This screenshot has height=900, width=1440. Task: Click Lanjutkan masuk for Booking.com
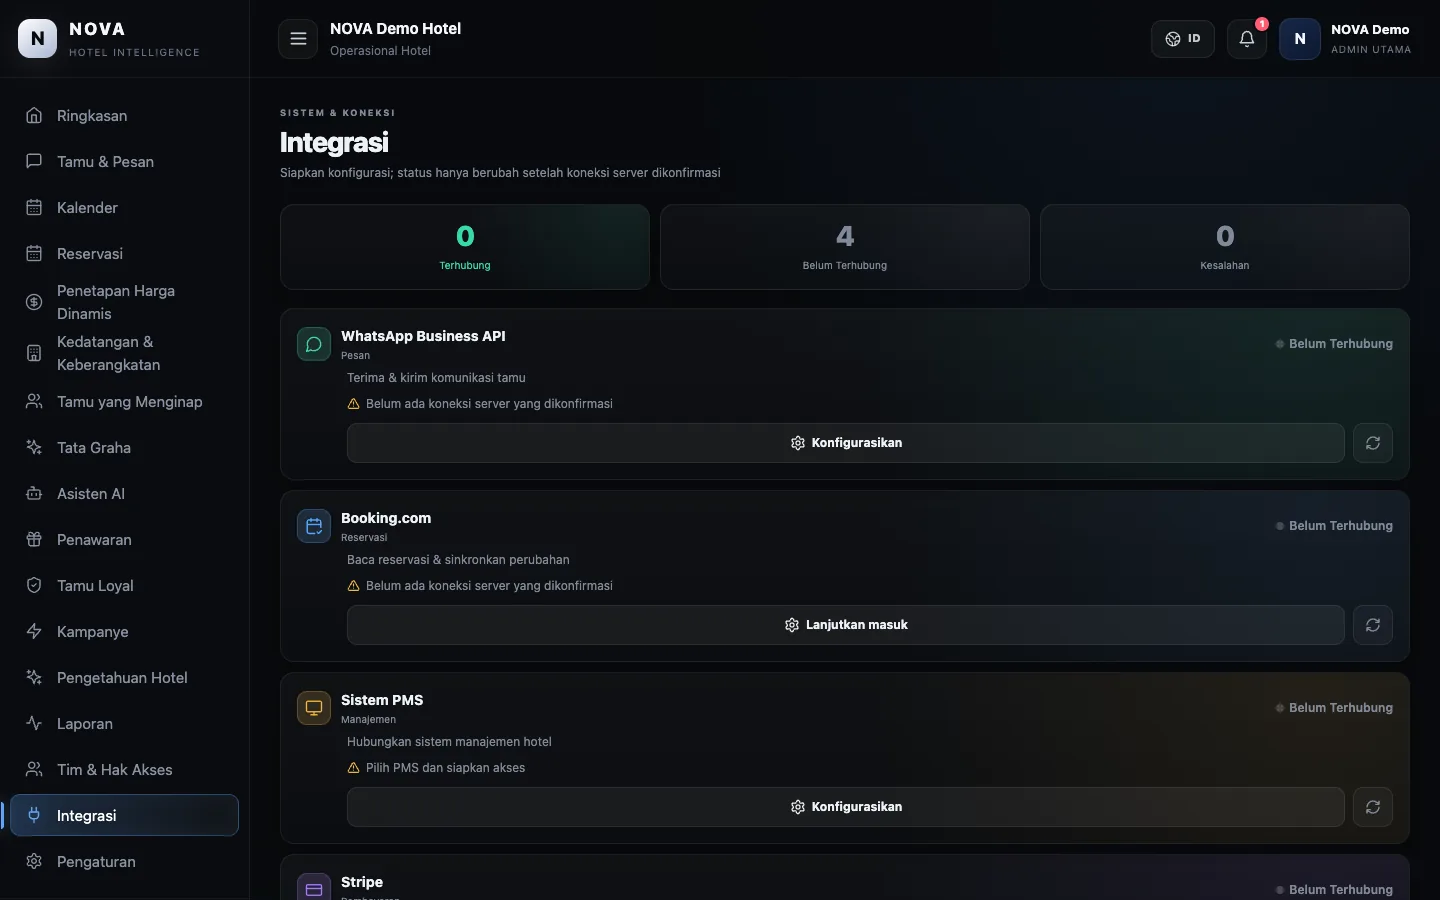pyautogui.click(x=845, y=625)
